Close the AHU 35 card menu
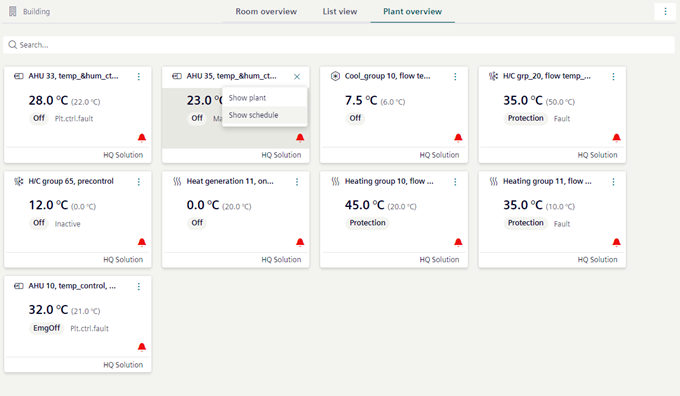This screenshot has width=680, height=396. 297,77
